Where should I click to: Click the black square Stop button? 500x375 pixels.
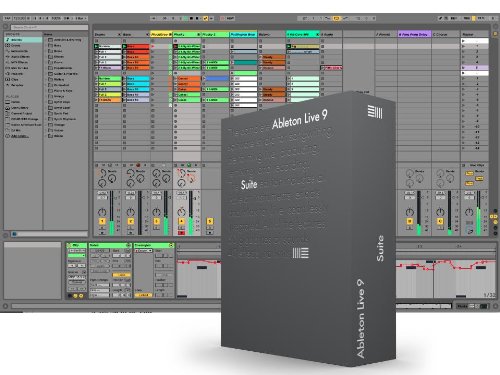191,18
